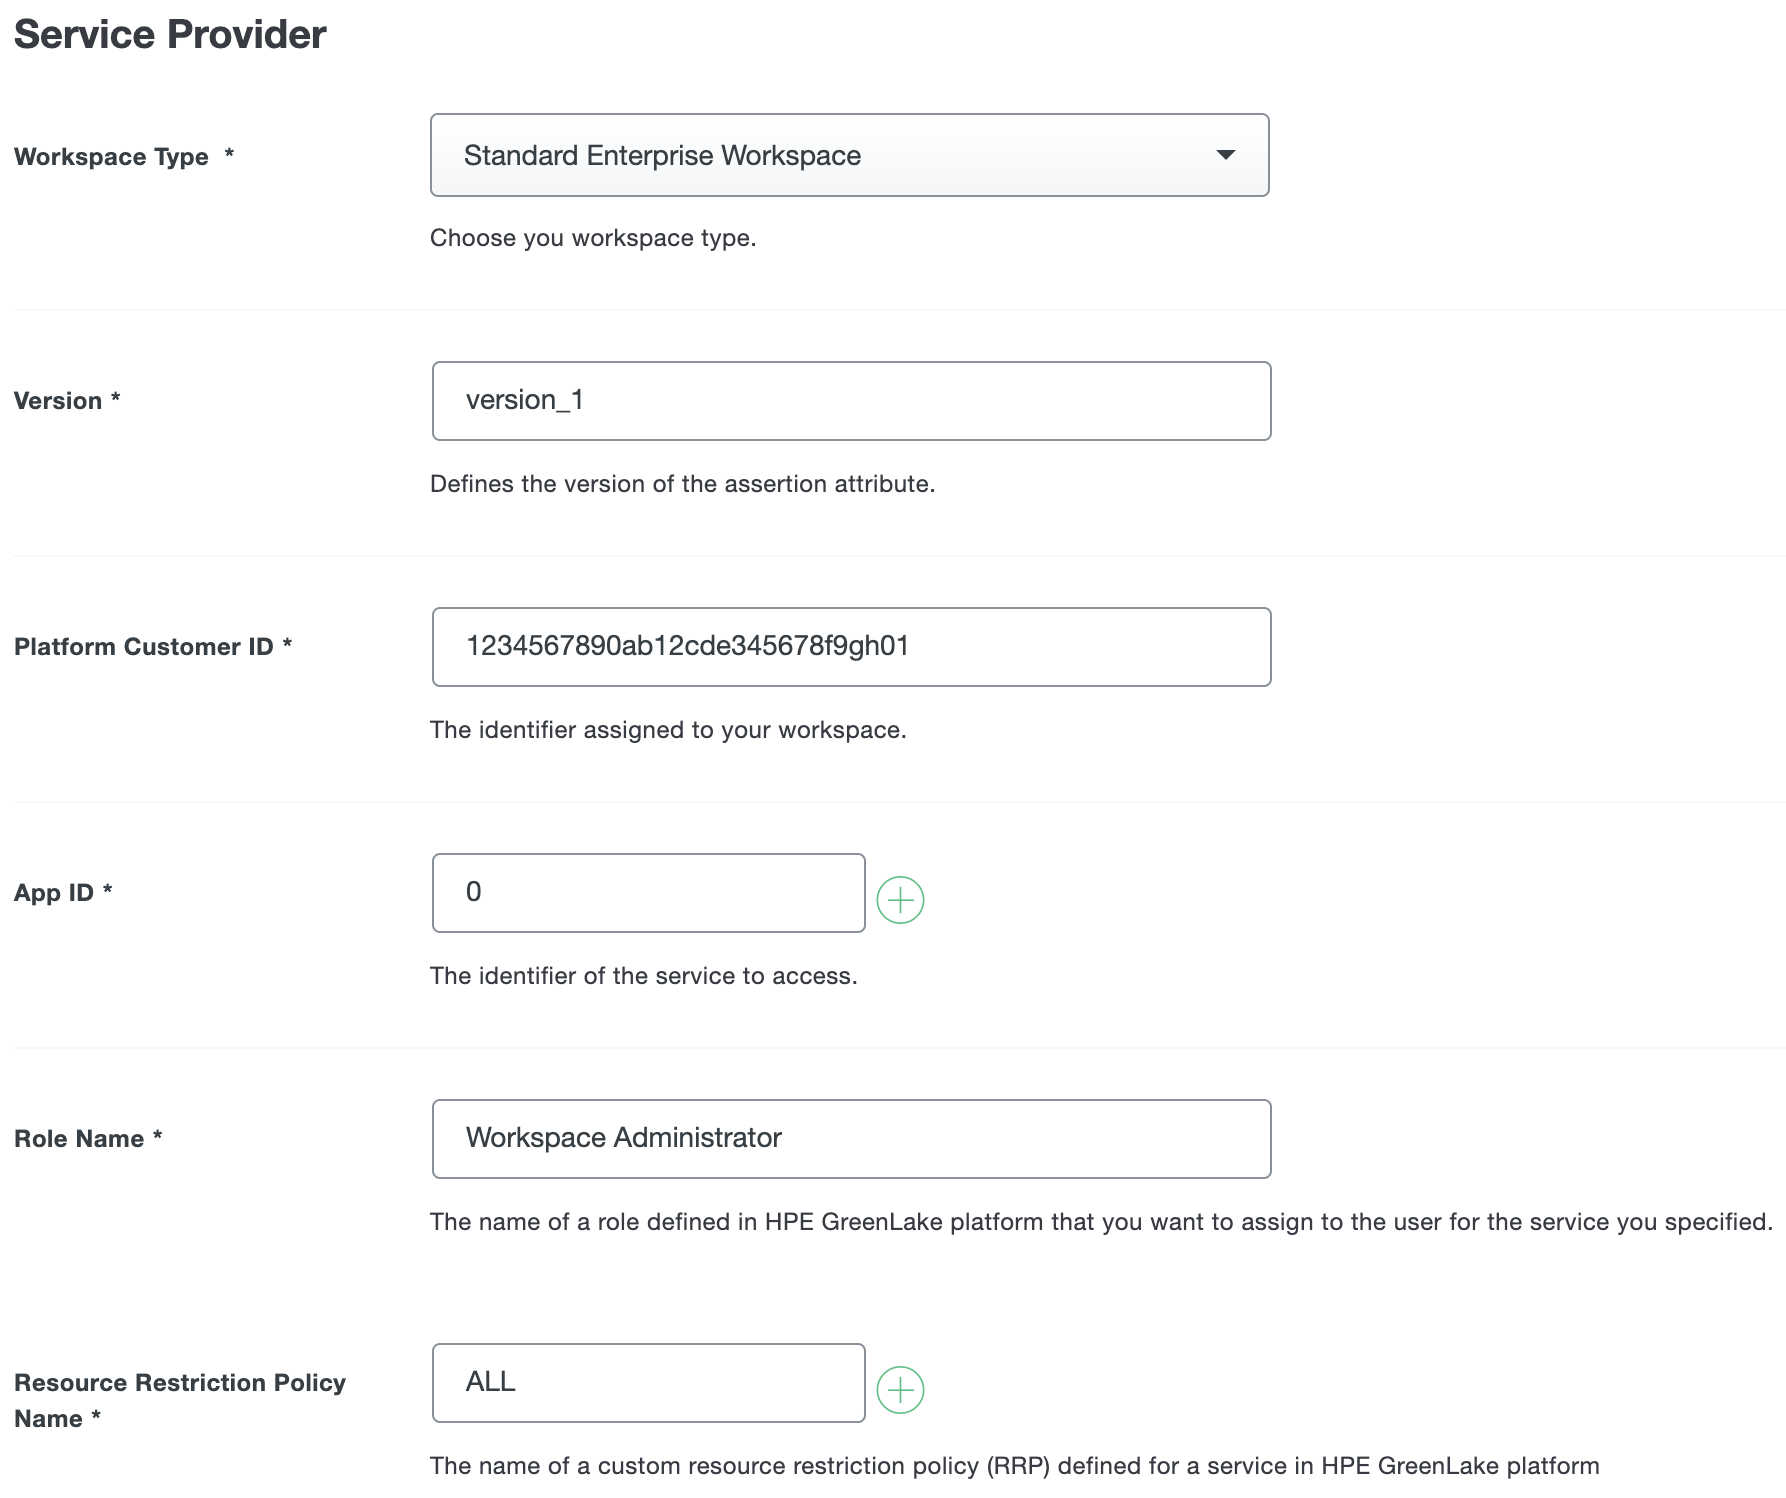Click the assertion attribute description under Version
Screen dimensions: 1786x1498
684,483
